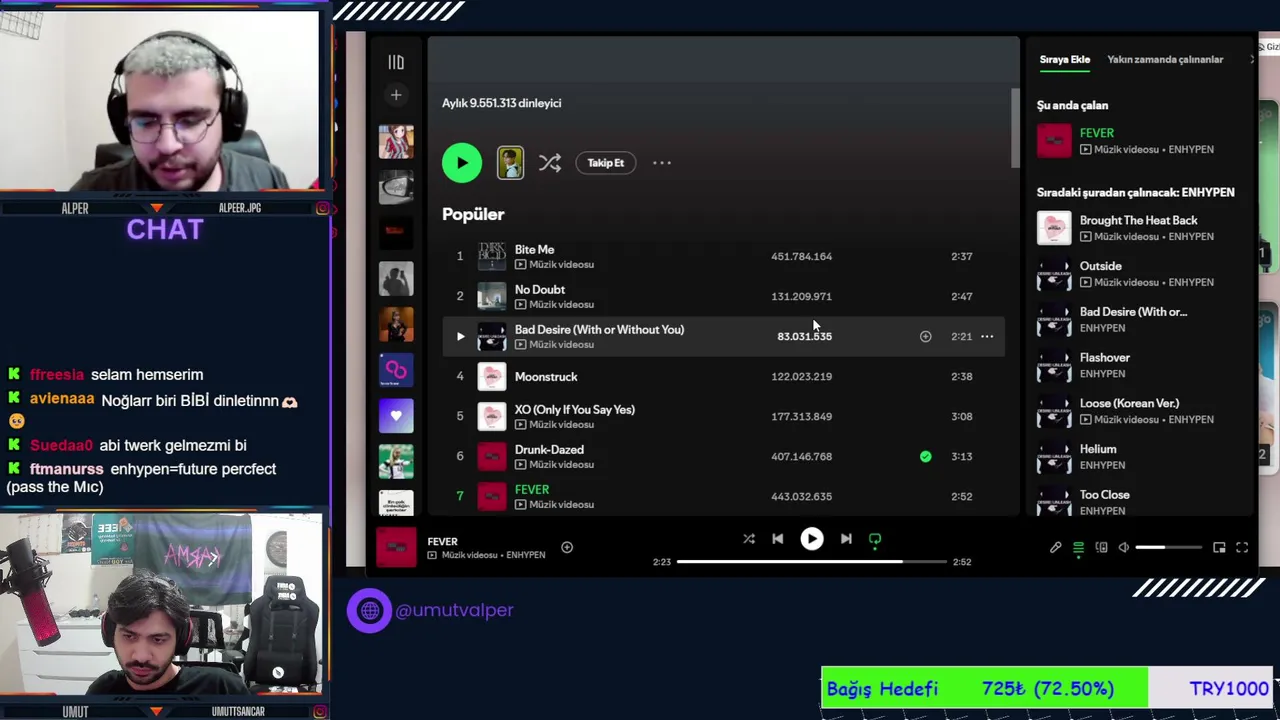Image resolution: width=1280 pixels, height=720 pixels.
Task: Select the FEVER track in the Popüler list
Action: (531, 489)
